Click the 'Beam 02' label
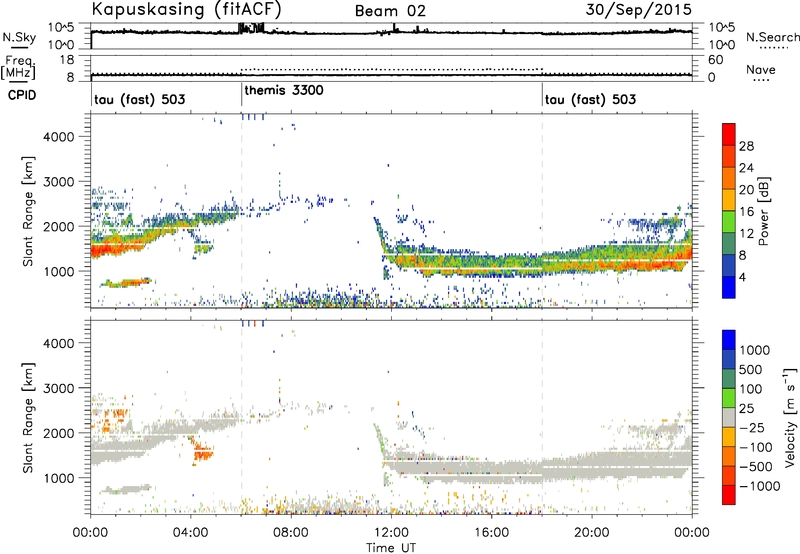The image size is (800, 554). (x=390, y=11)
